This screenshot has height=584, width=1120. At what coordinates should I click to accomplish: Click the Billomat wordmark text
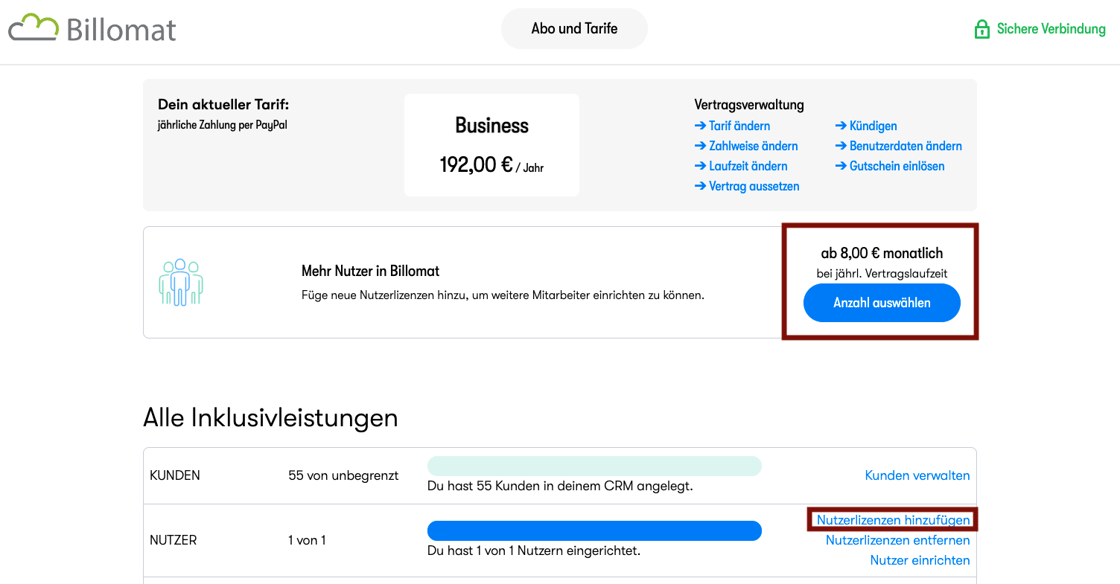121,30
